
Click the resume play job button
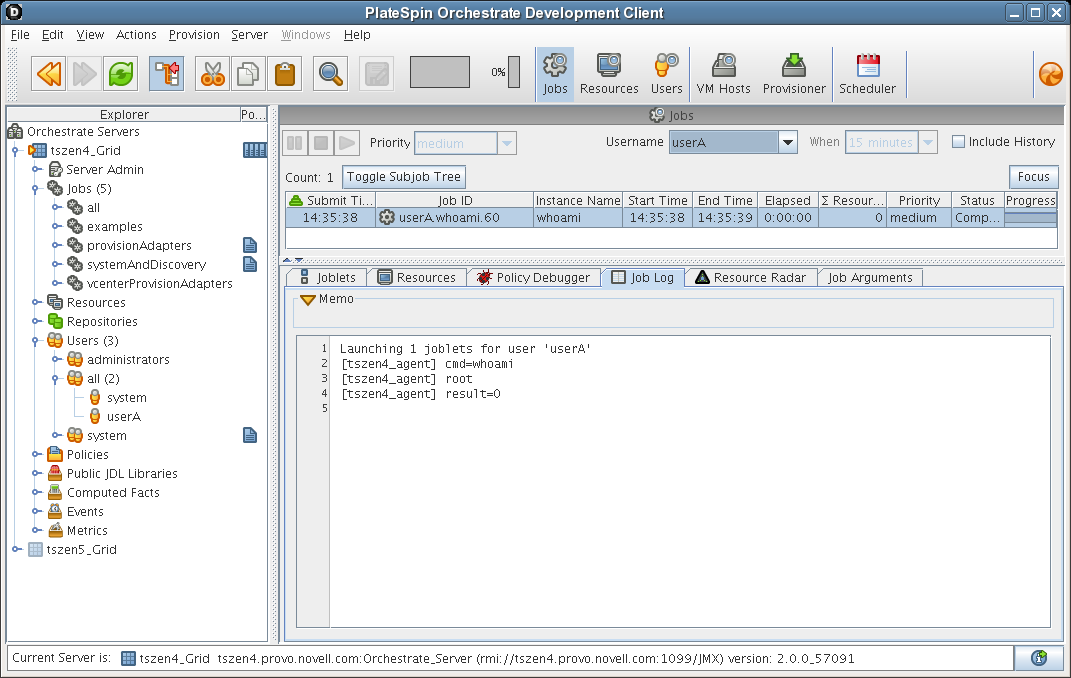point(347,143)
